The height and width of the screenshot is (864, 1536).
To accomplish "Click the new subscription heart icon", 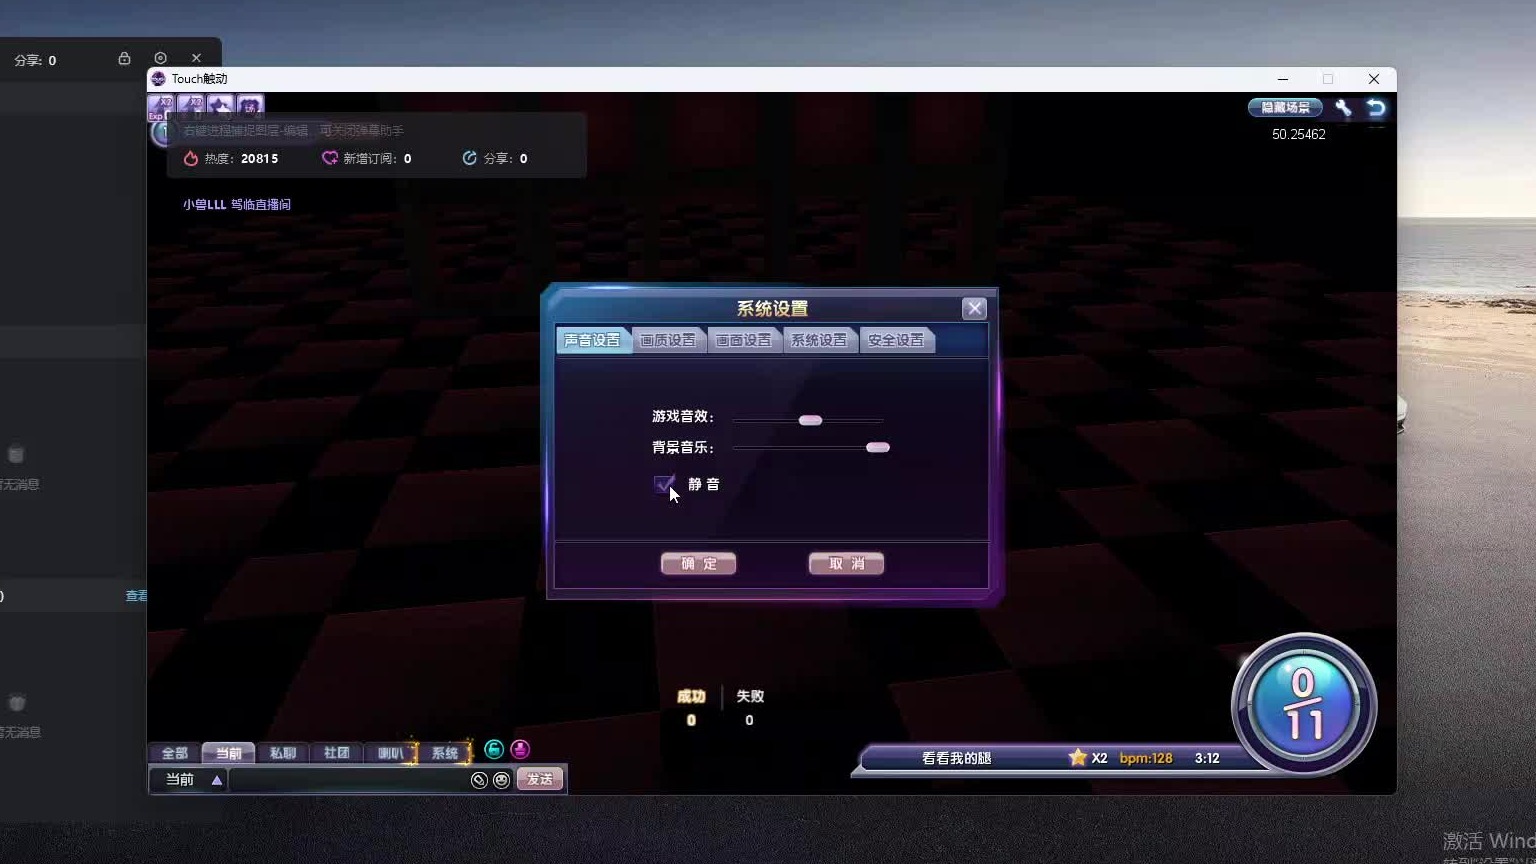I will (330, 158).
